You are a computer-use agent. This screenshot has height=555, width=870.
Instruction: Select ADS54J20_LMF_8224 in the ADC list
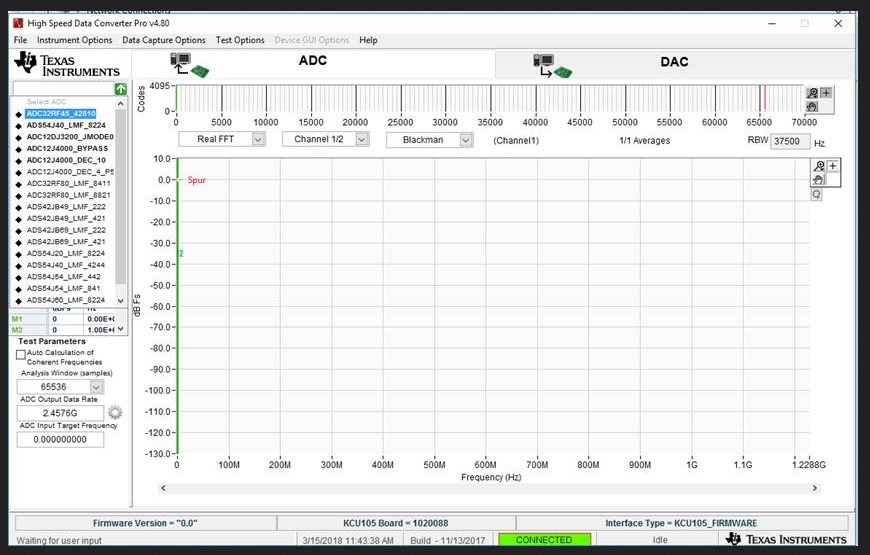(x=66, y=253)
